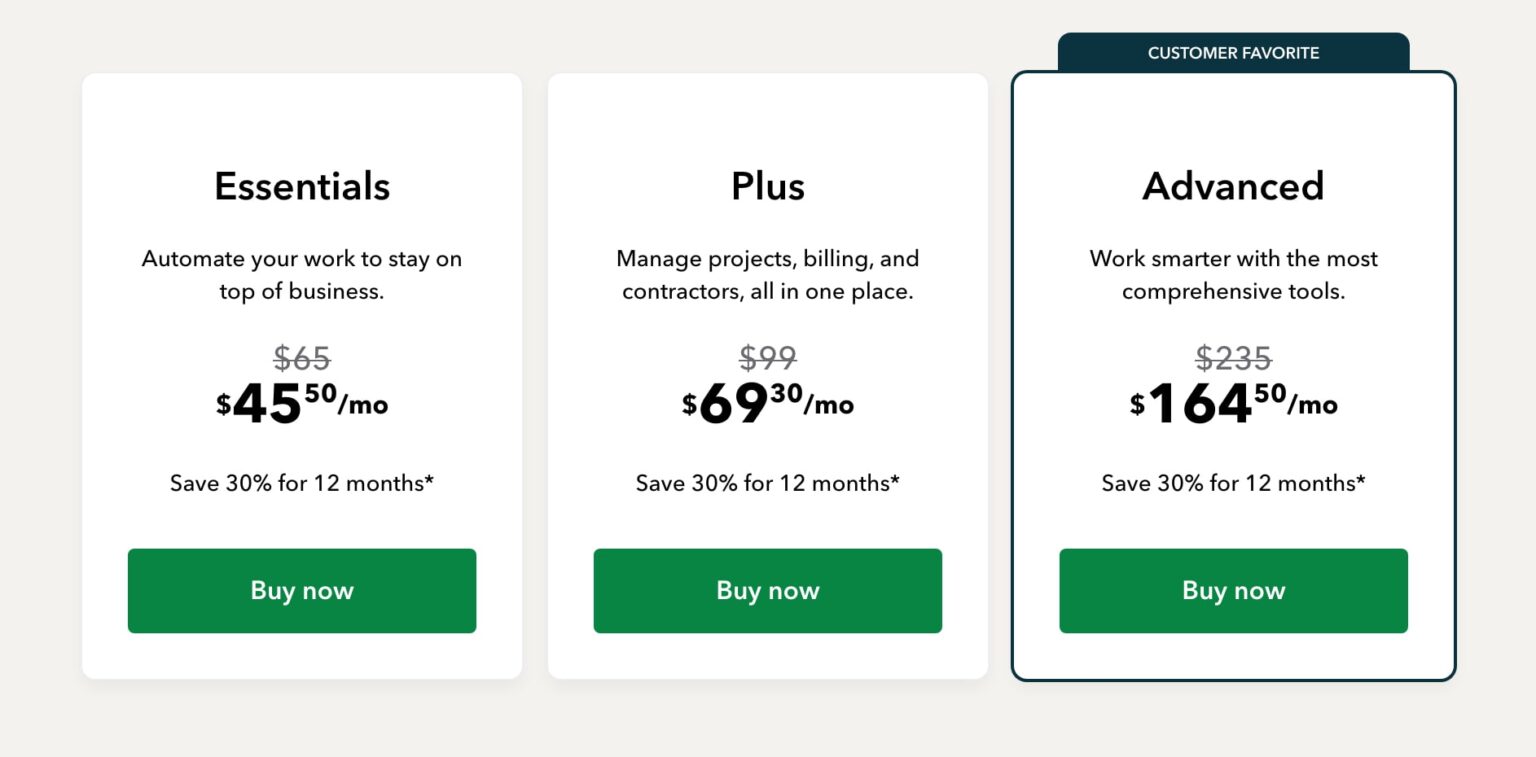Click the Advanced "Save 30% for 12 months" text
Viewport: 1536px width, 757px height.
pos(1233,483)
